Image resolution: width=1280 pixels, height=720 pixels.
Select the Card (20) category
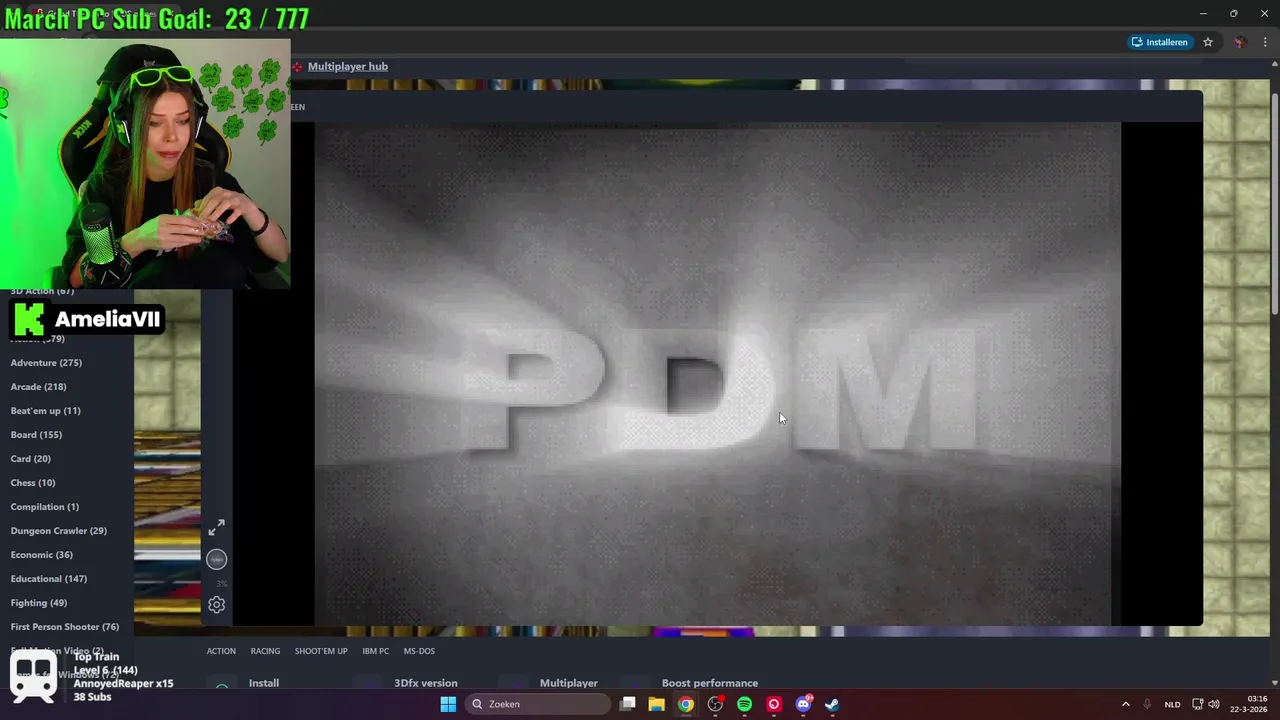click(x=30, y=459)
